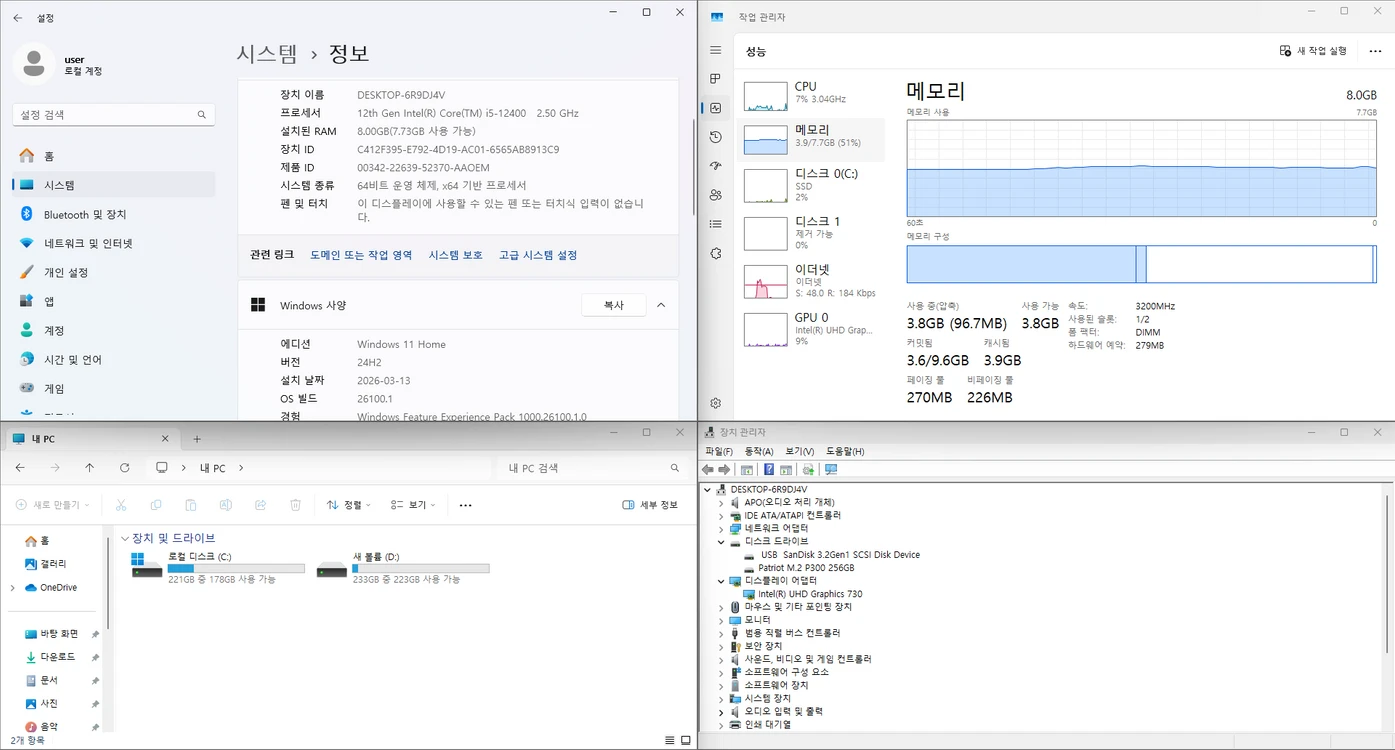Select Disk 0 (C:) performance entry
This screenshot has height=750, width=1395.
[812, 186]
